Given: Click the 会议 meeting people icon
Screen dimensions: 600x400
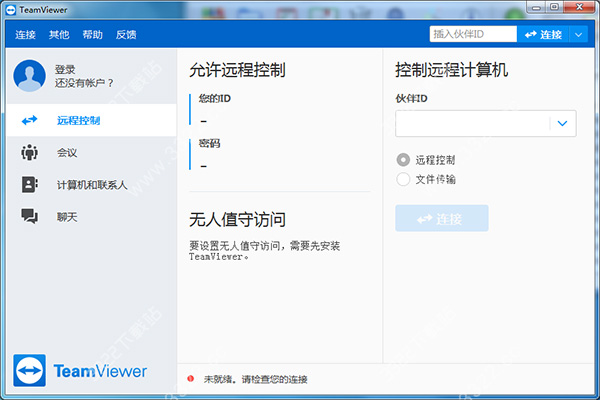Looking at the screenshot, I should (29, 152).
